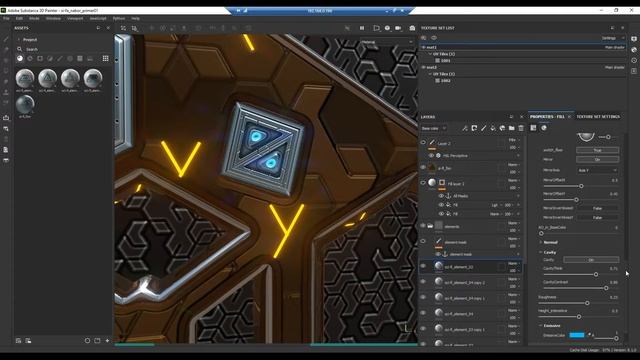The image size is (640, 360).
Task: Open the smart material icon in Layers toolbar
Action: coord(502,128)
